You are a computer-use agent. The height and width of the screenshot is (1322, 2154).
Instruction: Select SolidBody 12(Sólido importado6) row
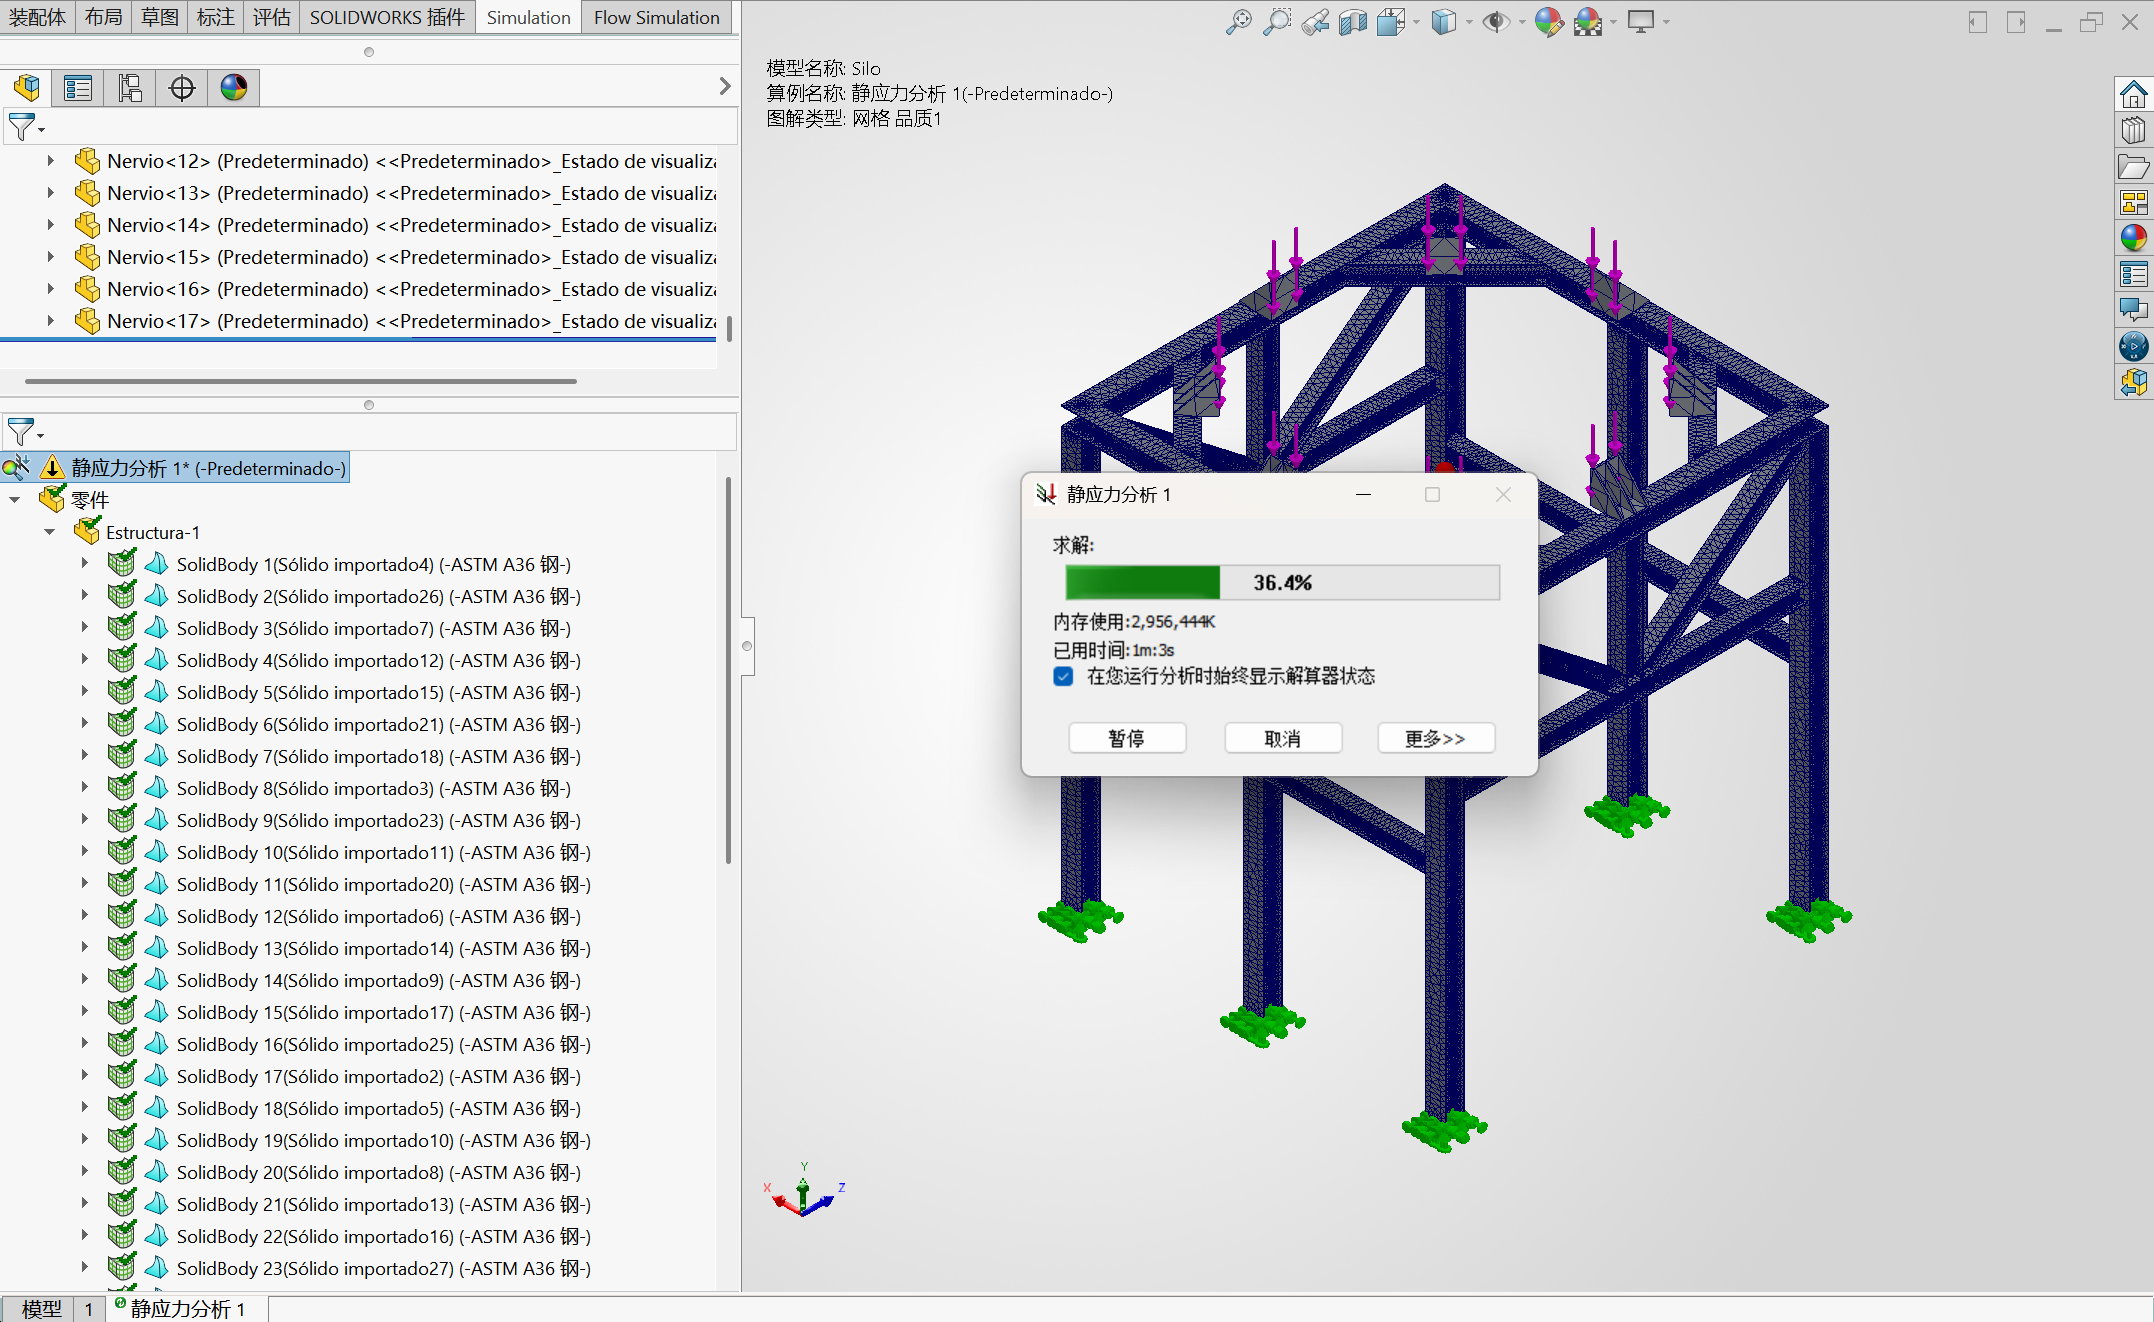(x=378, y=916)
